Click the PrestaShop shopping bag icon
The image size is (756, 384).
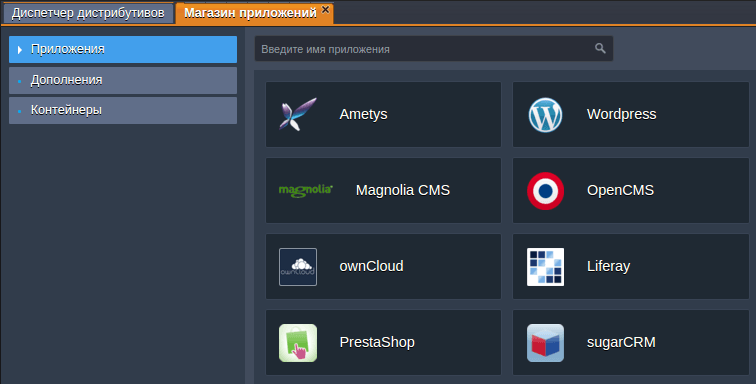point(298,343)
